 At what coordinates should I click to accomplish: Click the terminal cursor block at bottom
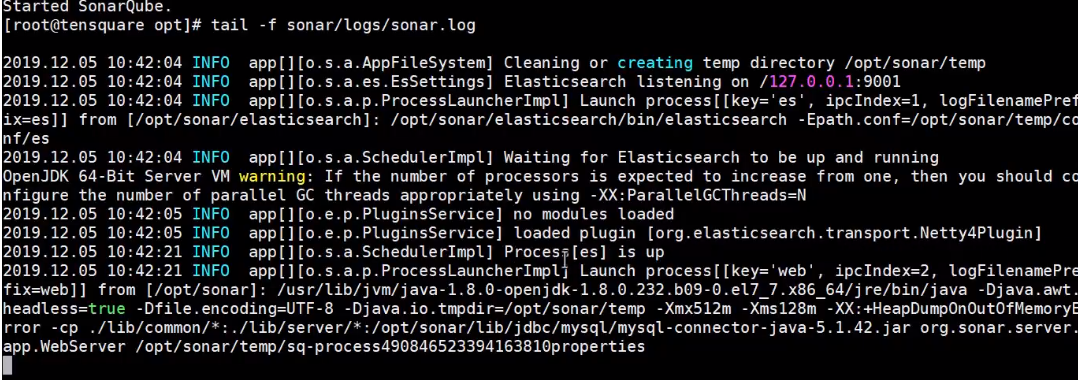tap(8, 366)
